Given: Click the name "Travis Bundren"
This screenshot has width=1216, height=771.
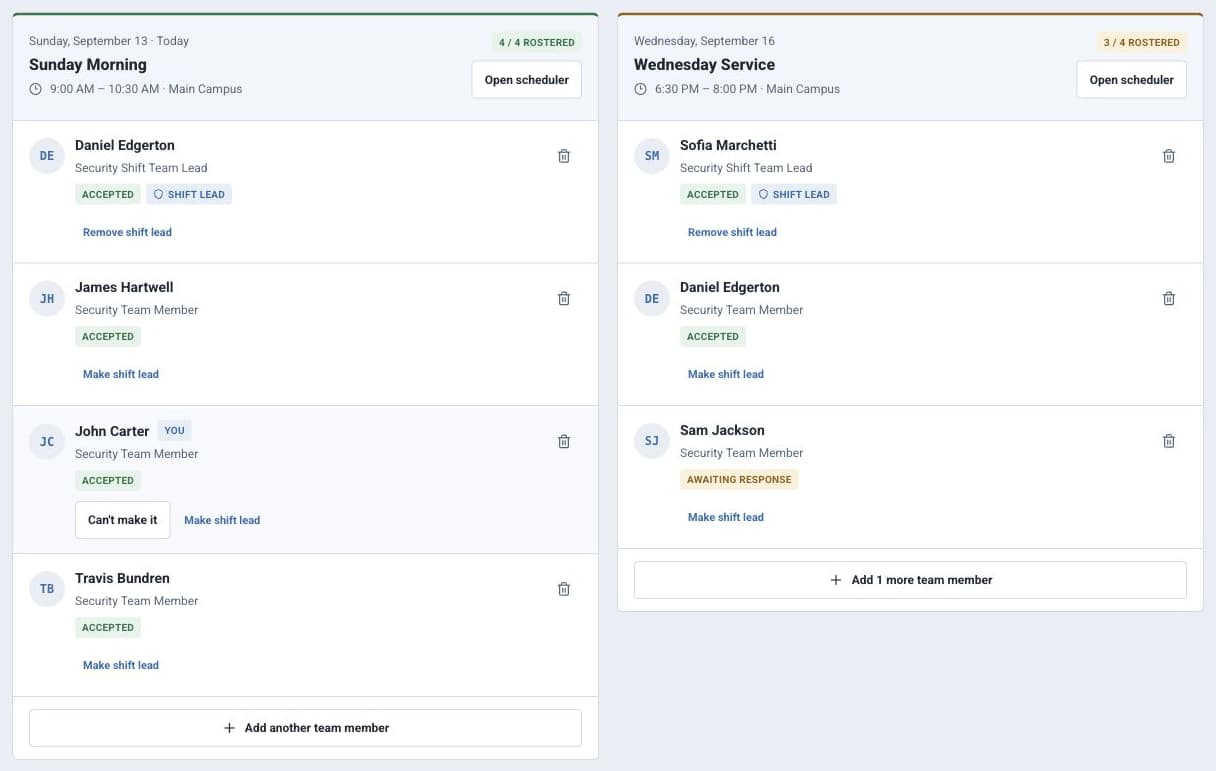Looking at the screenshot, I should coord(122,578).
